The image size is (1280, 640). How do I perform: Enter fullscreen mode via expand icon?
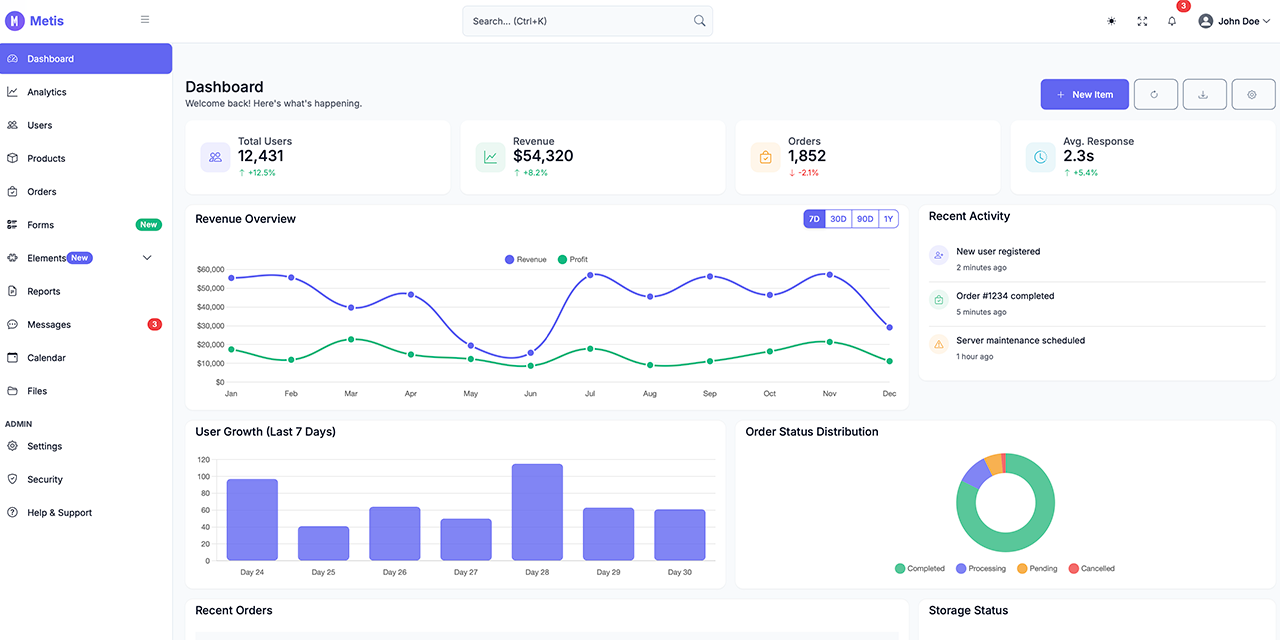(1142, 21)
